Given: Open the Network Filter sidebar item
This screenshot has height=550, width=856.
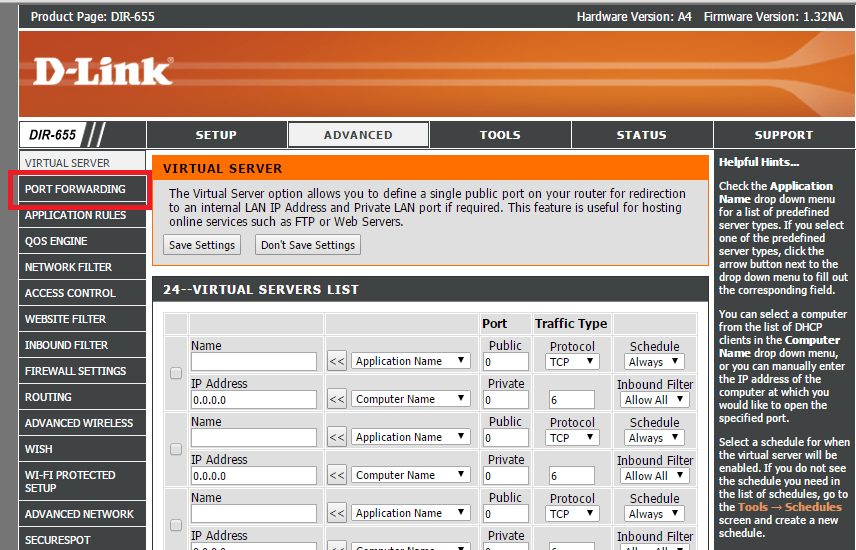Looking at the screenshot, I should pos(82,267).
